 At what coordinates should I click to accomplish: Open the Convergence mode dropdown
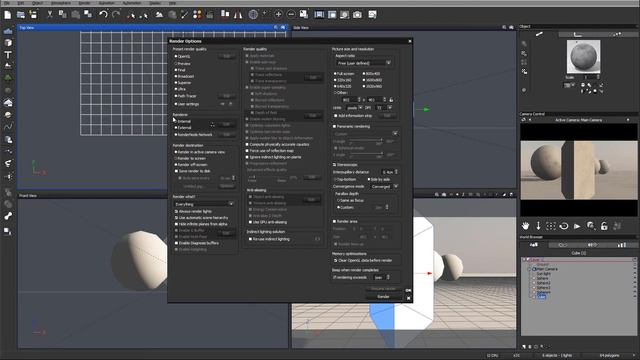click(384, 187)
